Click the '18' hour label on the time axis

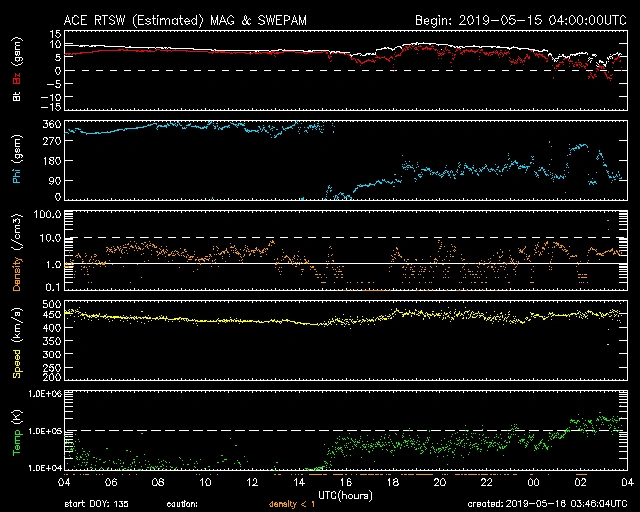point(393,483)
